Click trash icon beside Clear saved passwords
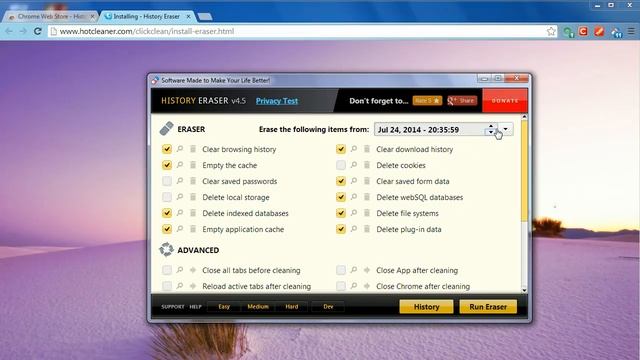This screenshot has width=640, height=360. [x=193, y=181]
